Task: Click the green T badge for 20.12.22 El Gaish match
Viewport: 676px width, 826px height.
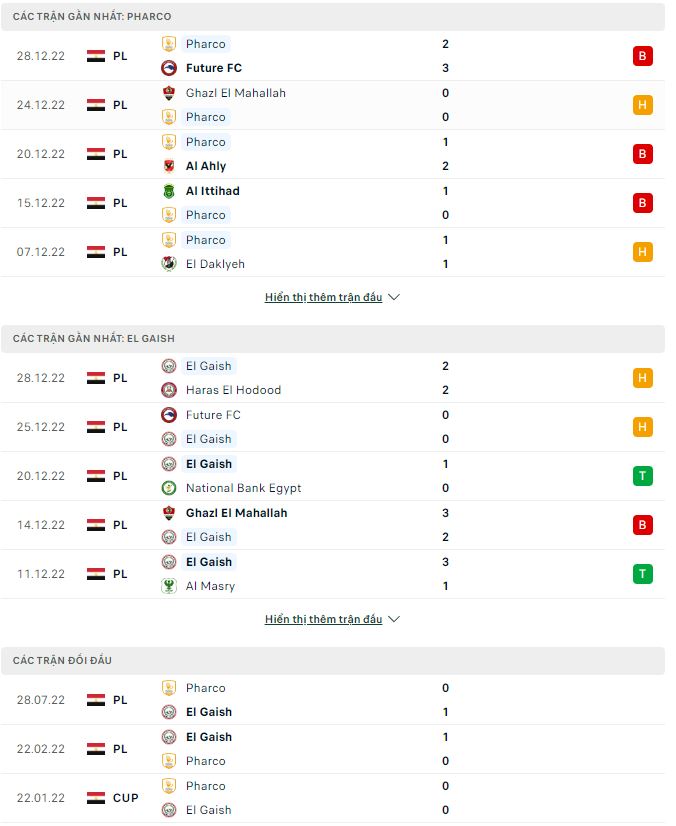Action: pyautogui.click(x=643, y=476)
